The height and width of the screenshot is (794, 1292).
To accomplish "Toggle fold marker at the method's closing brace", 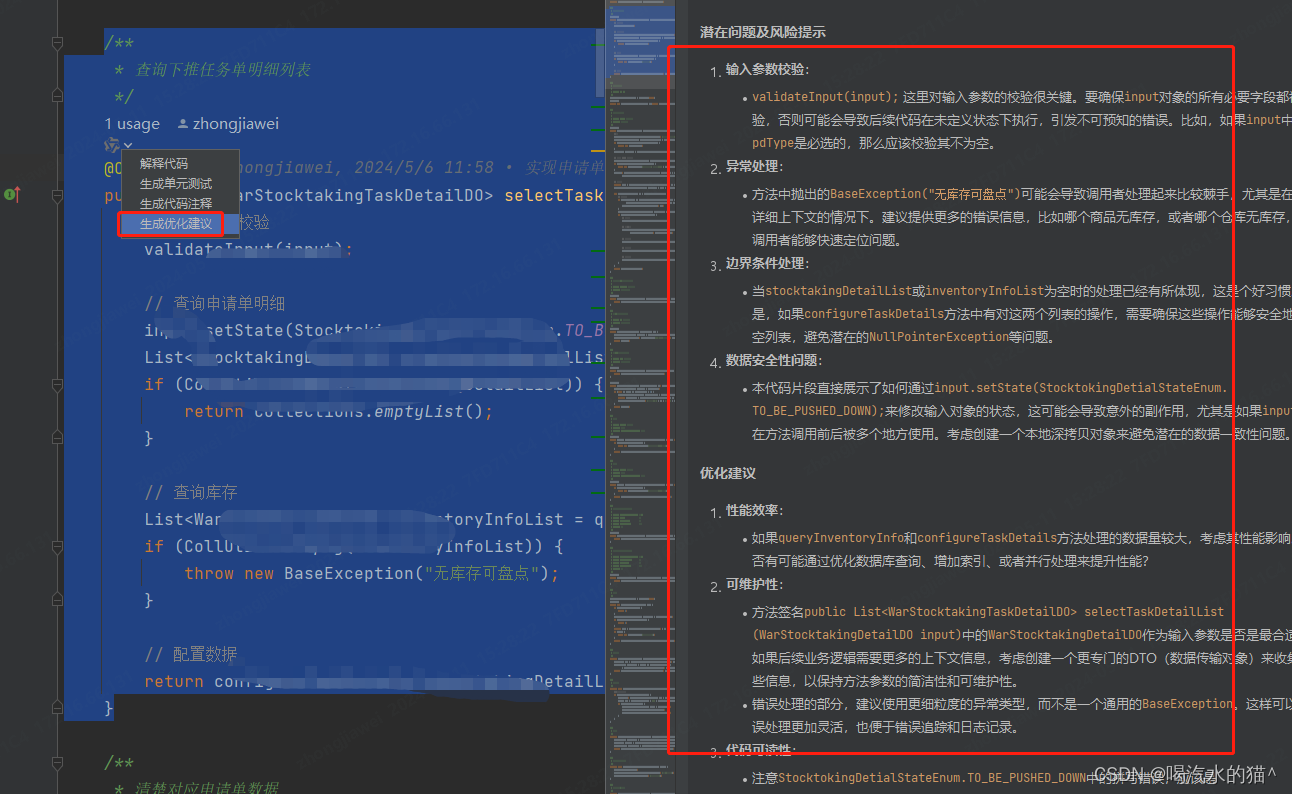I will 57,708.
